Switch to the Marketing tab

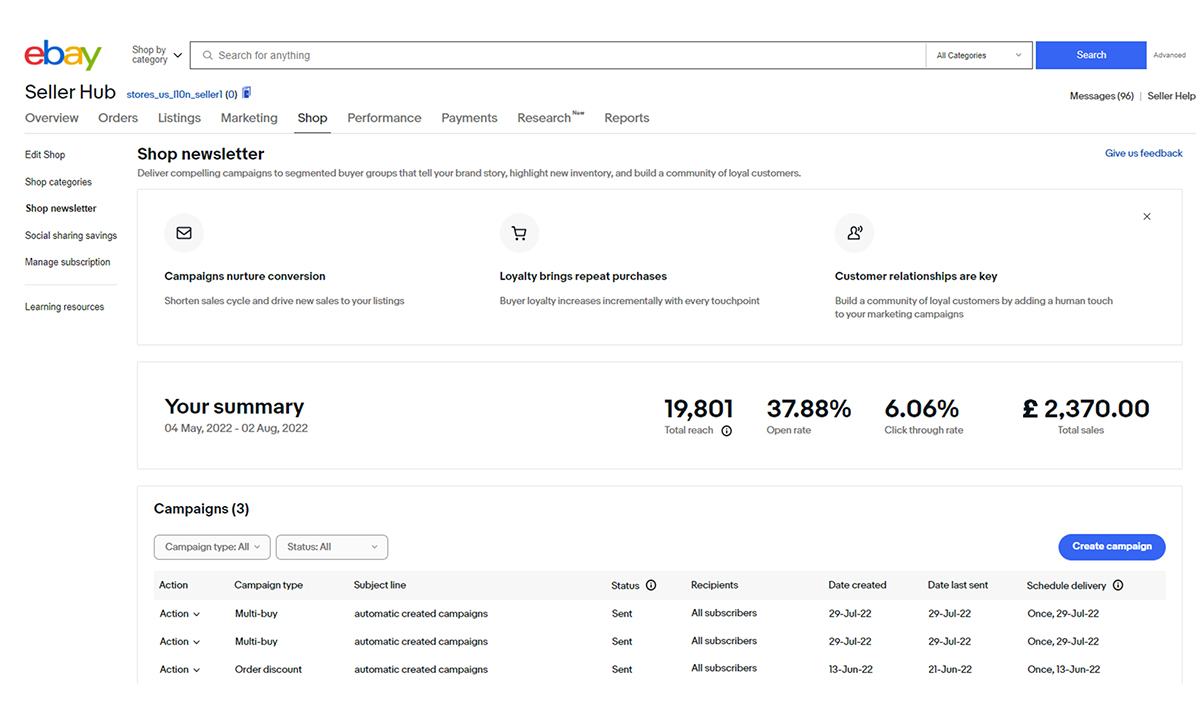coord(249,118)
